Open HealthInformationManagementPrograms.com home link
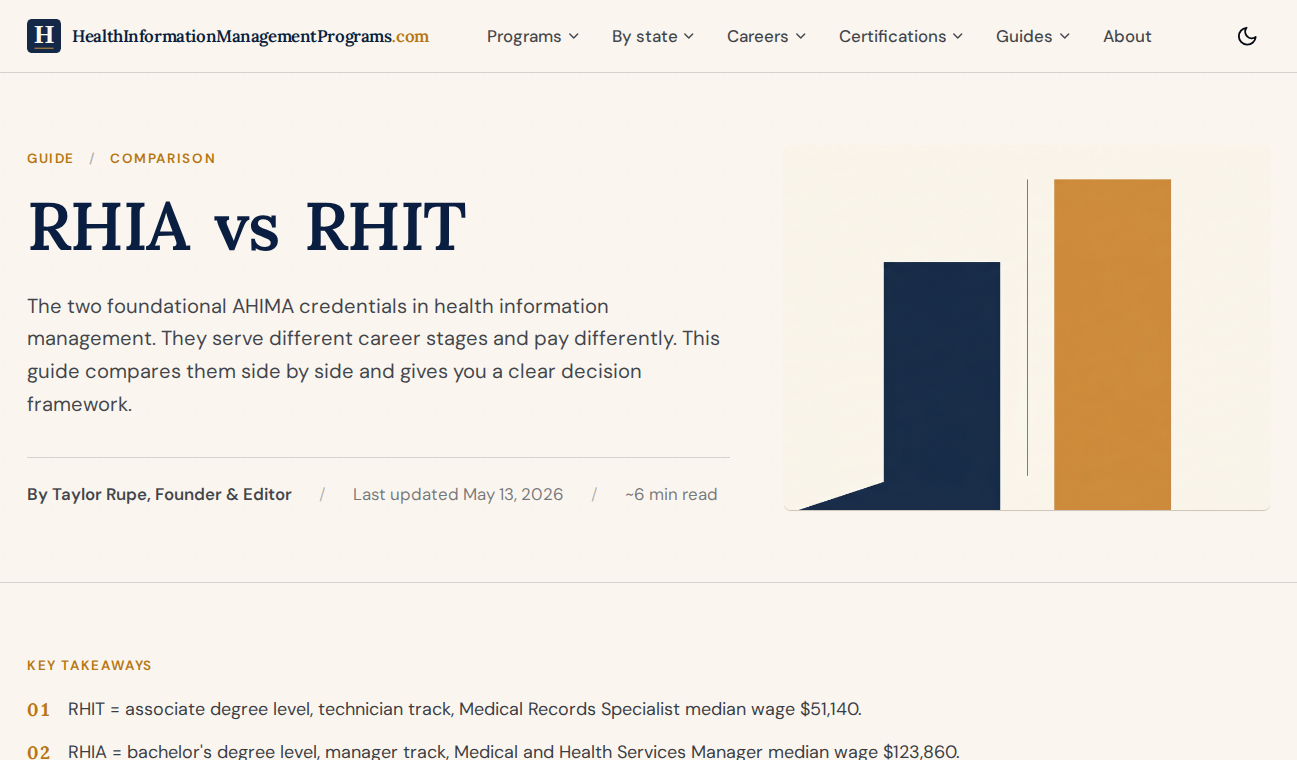This screenshot has width=1297, height=760. pos(228,36)
